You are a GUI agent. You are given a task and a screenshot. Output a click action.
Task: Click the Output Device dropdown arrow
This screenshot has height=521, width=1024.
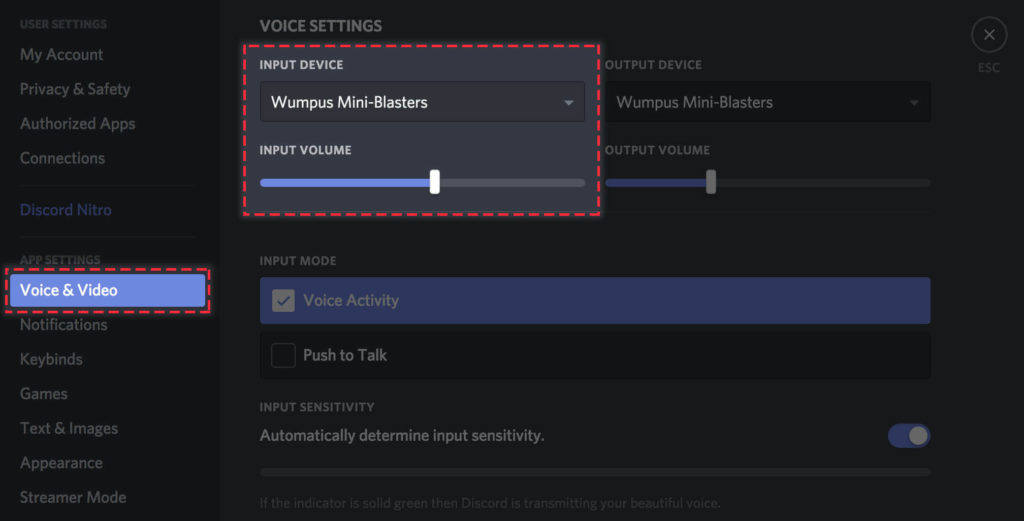point(914,103)
